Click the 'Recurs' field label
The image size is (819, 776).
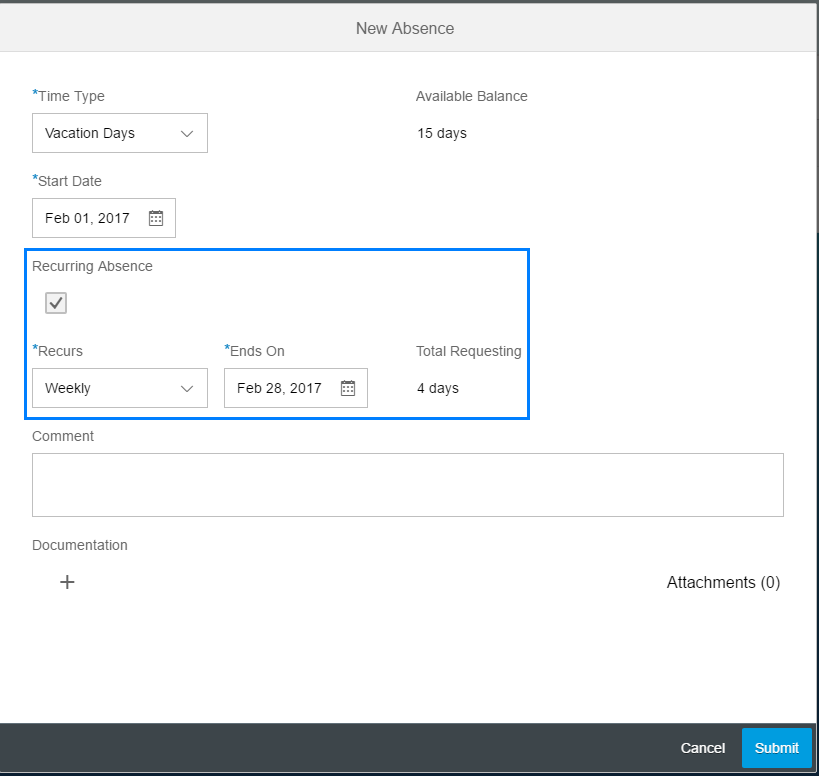[57, 351]
